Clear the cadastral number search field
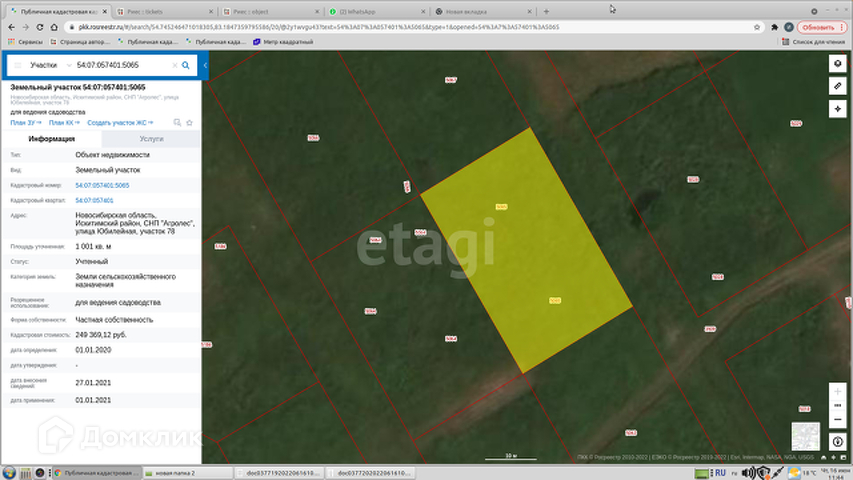Image resolution: width=853 pixels, height=480 pixels. [x=175, y=65]
